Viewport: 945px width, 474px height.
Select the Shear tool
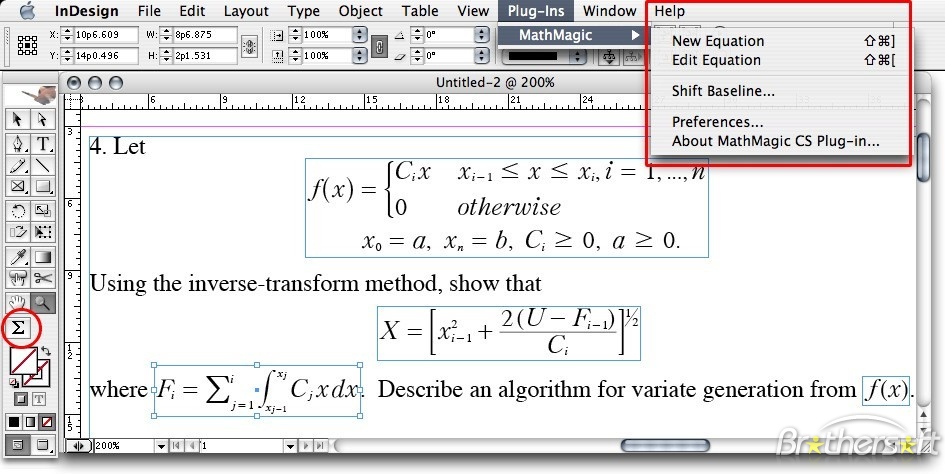[x=17, y=232]
